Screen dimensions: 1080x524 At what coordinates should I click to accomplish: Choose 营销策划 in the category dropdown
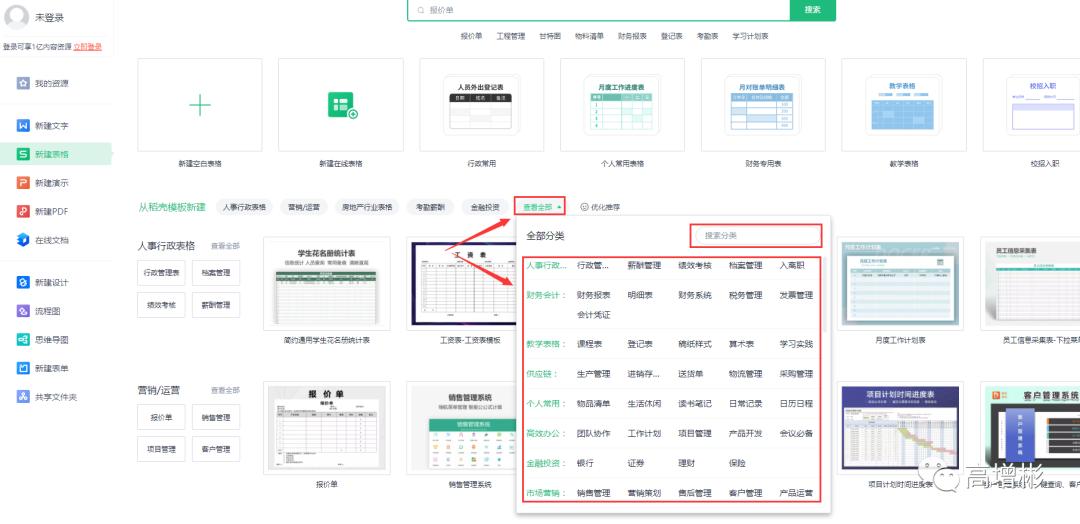(x=644, y=493)
